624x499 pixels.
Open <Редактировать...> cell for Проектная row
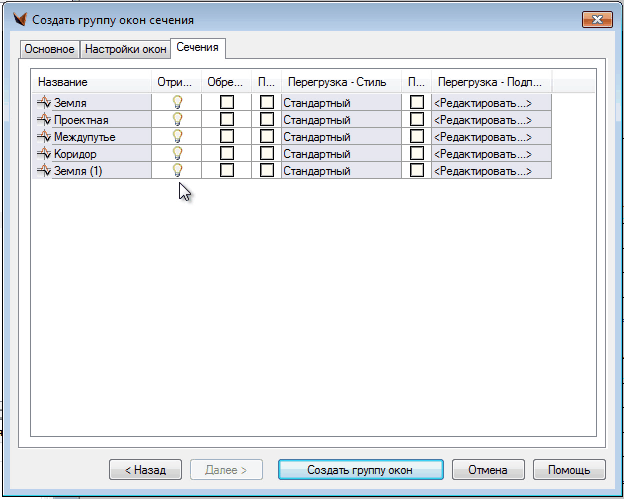point(491,119)
